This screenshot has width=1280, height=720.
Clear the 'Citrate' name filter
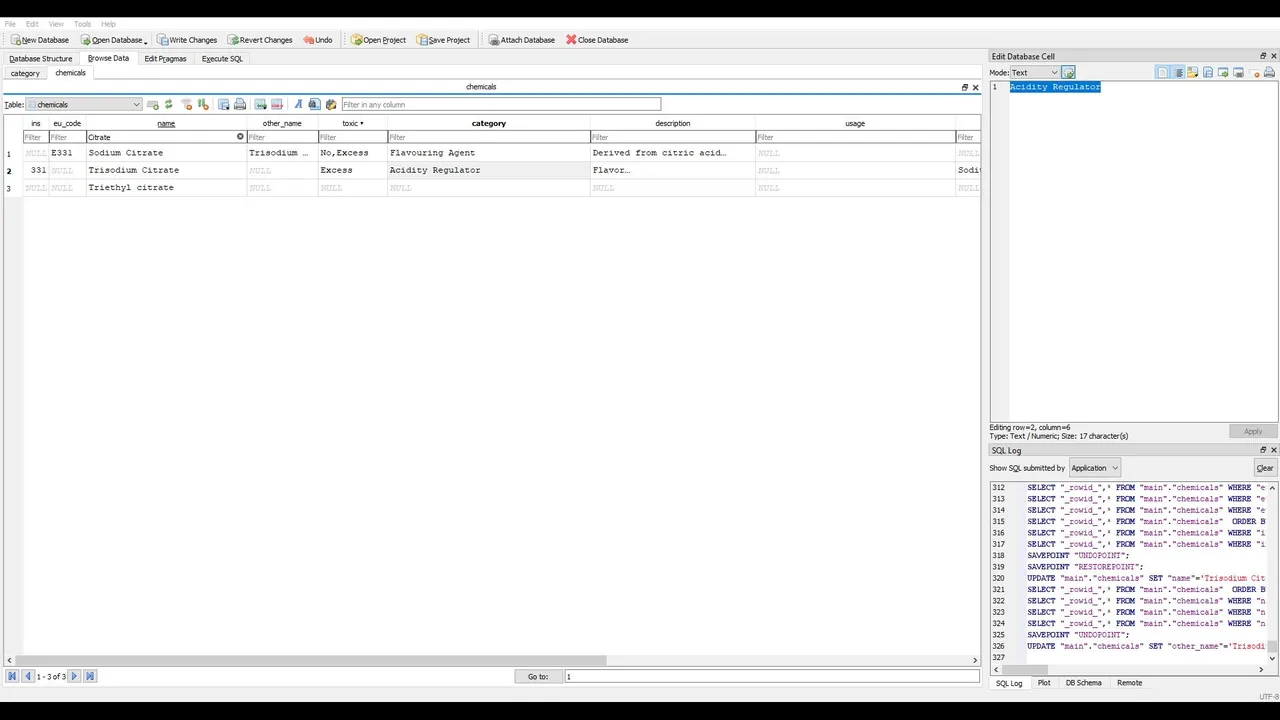point(240,137)
